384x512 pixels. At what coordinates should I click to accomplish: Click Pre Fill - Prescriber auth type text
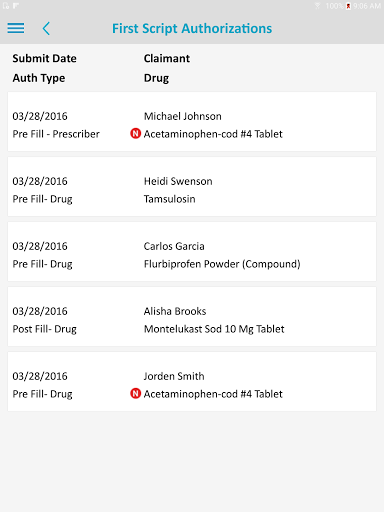(56, 134)
